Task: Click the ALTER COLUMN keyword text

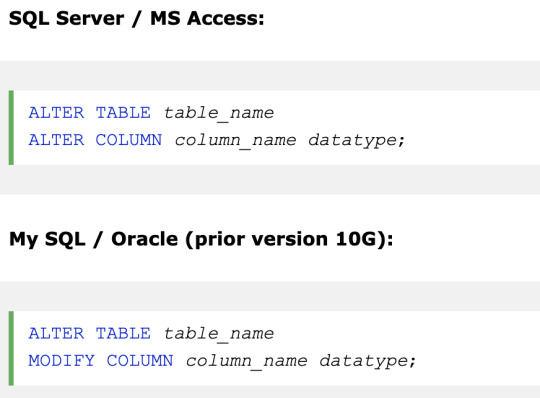Action: [x=95, y=140]
